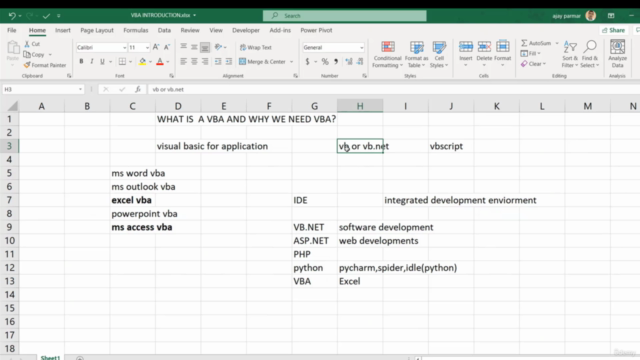The image size is (640, 360).
Task: Select cell containing 'vbscript'
Action: pos(451,146)
